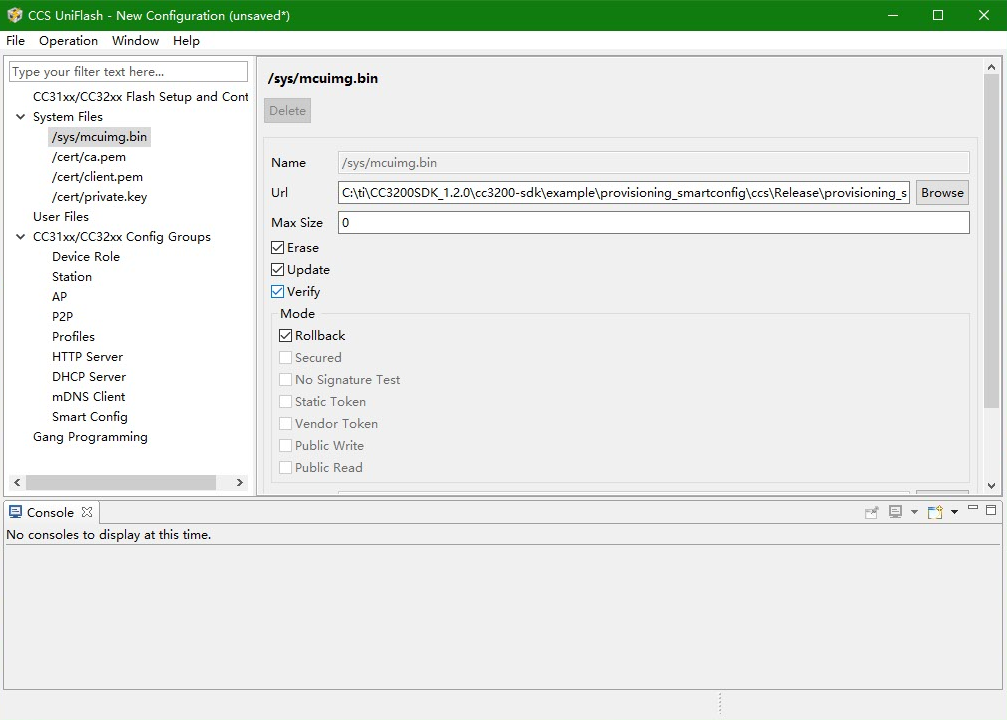Select /sys/mcuimg.bin in the tree

pyautogui.click(x=100, y=136)
